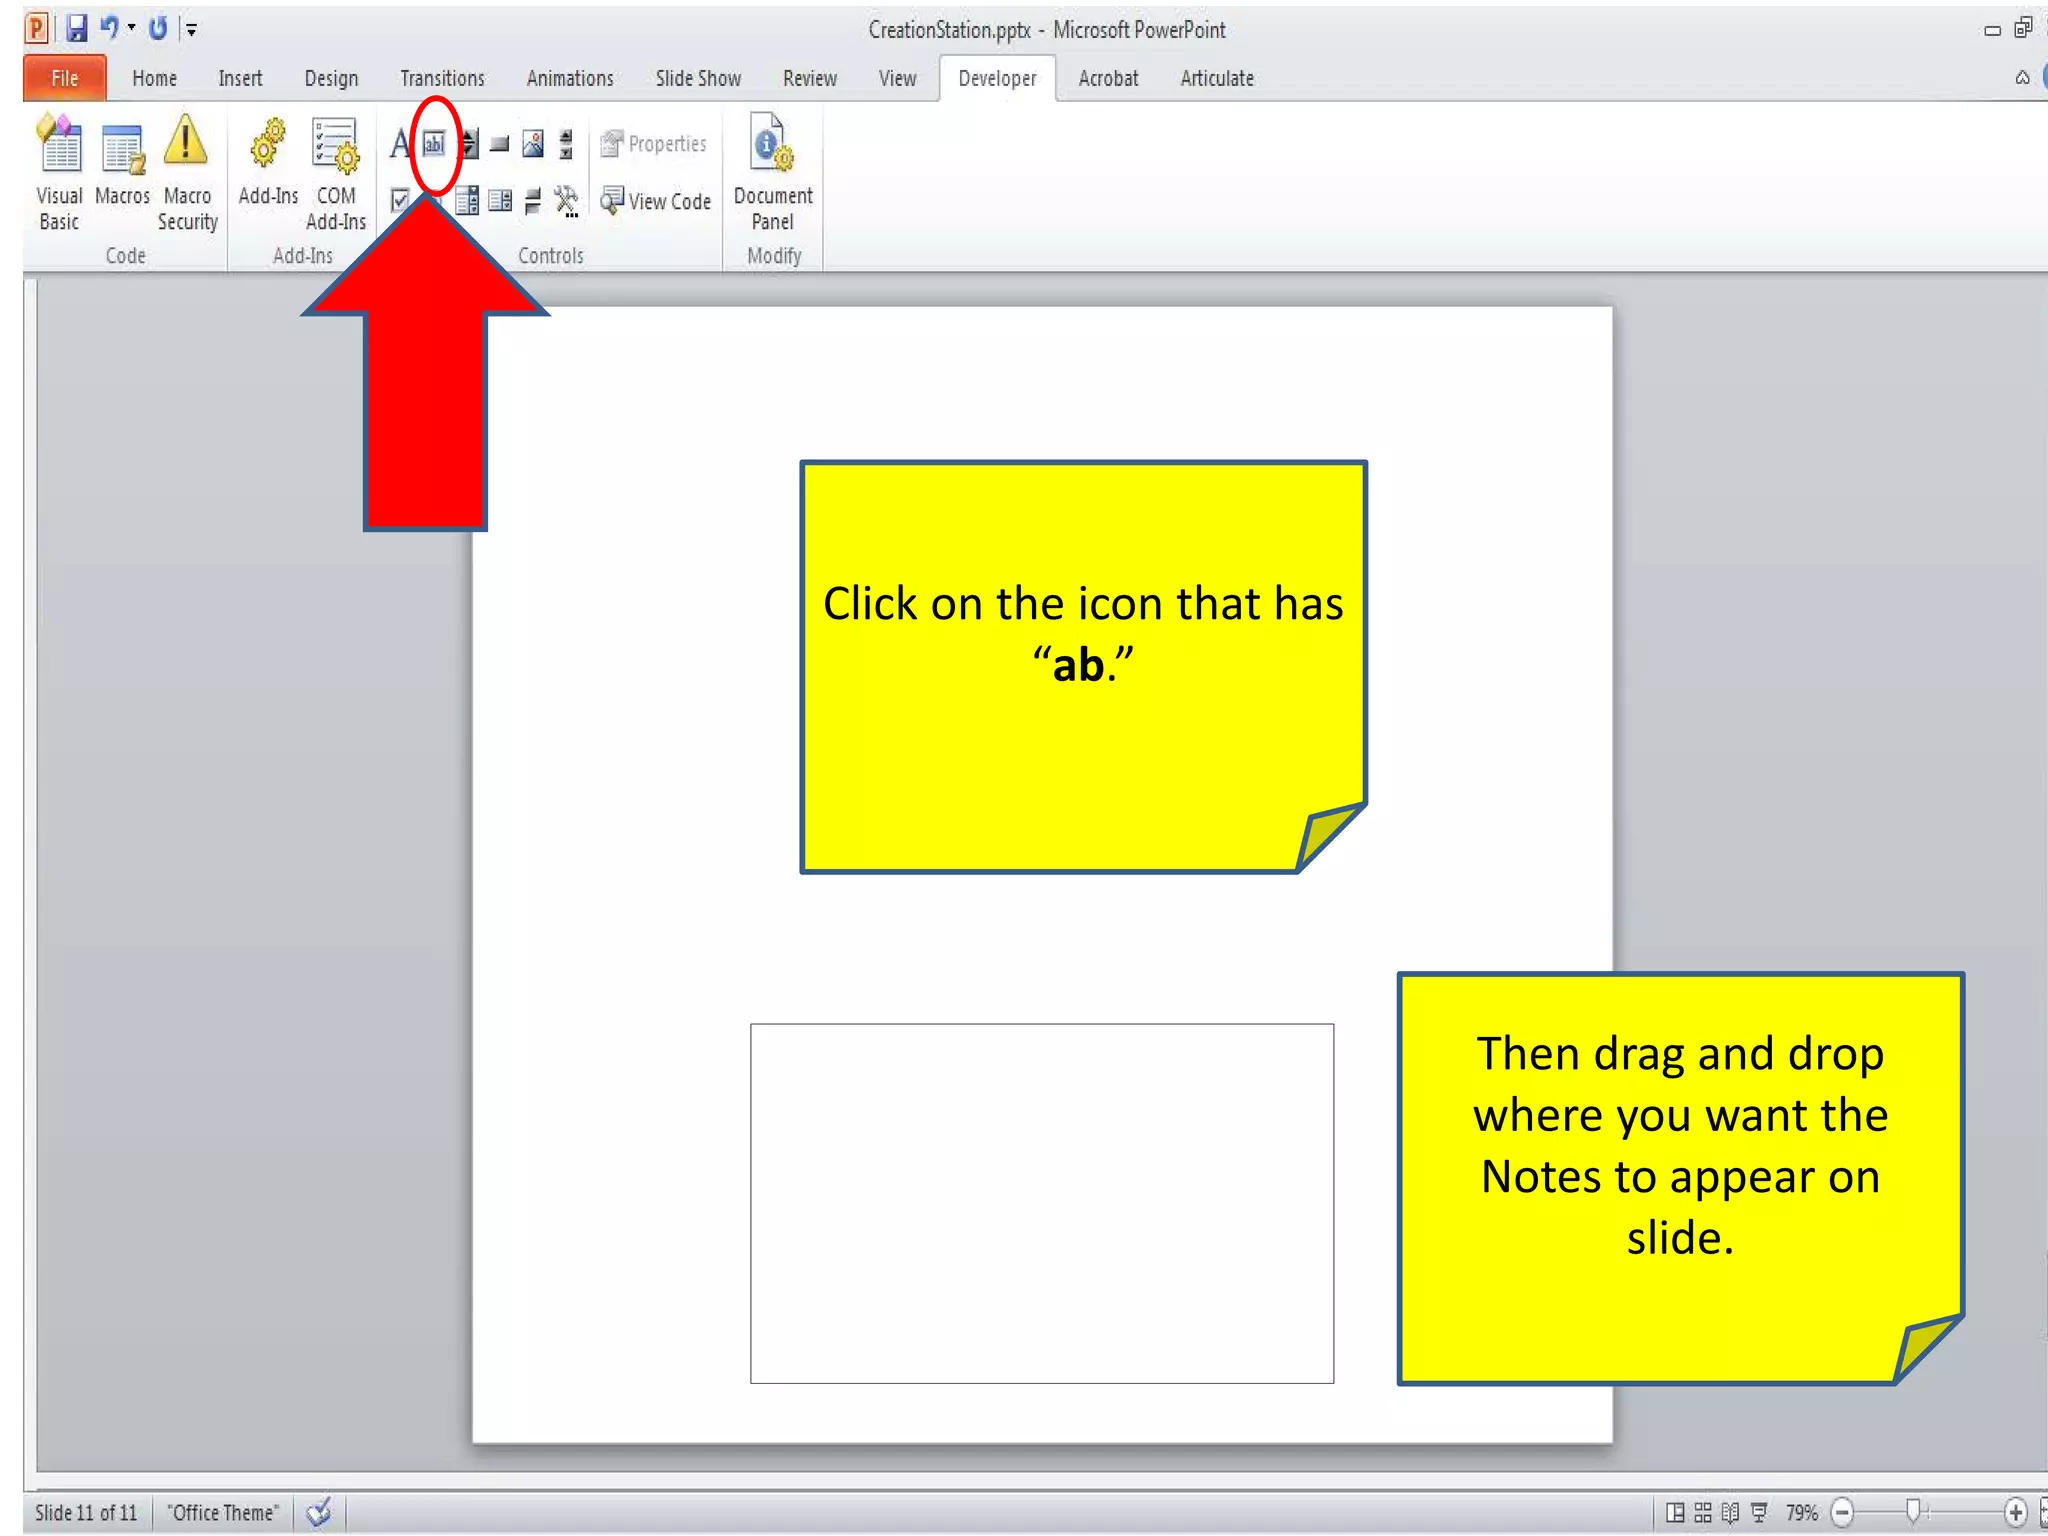Switch to Slide Sorter view
The width and height of the screenshot is (2048, 1536).
(1703, 1512)
